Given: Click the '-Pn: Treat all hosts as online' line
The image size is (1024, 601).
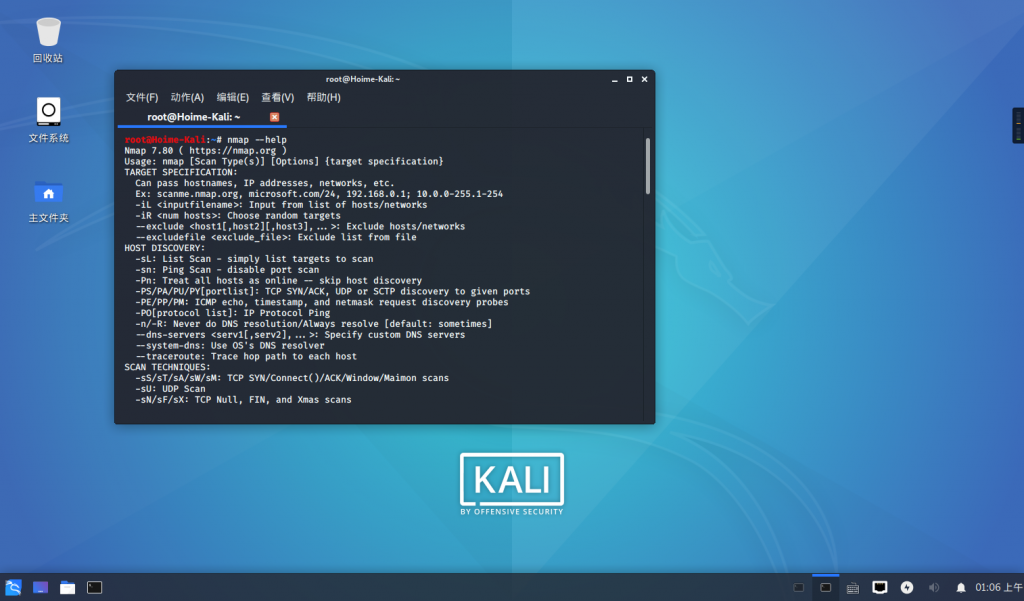Looking at the screenshot, I should [x=278, y=280].
